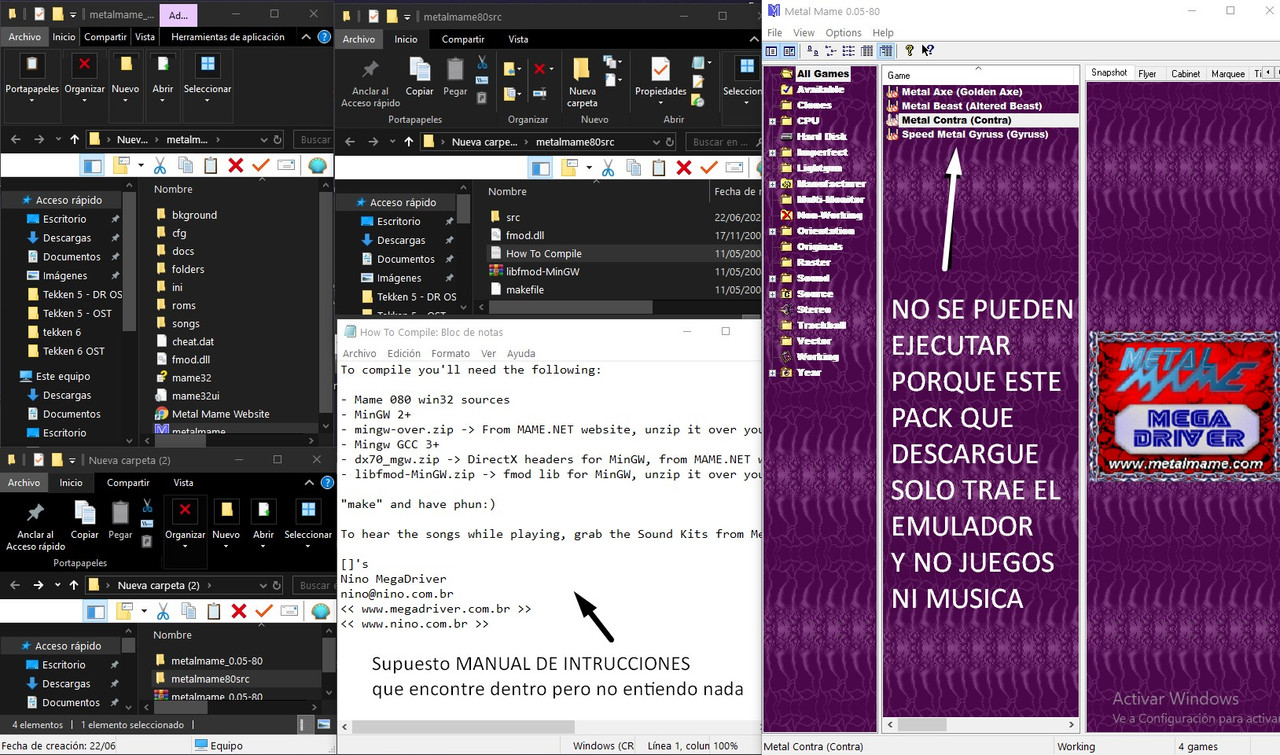Open Options menu in Metal Mame
1280x755 pixels.
[x=843, y=33]
